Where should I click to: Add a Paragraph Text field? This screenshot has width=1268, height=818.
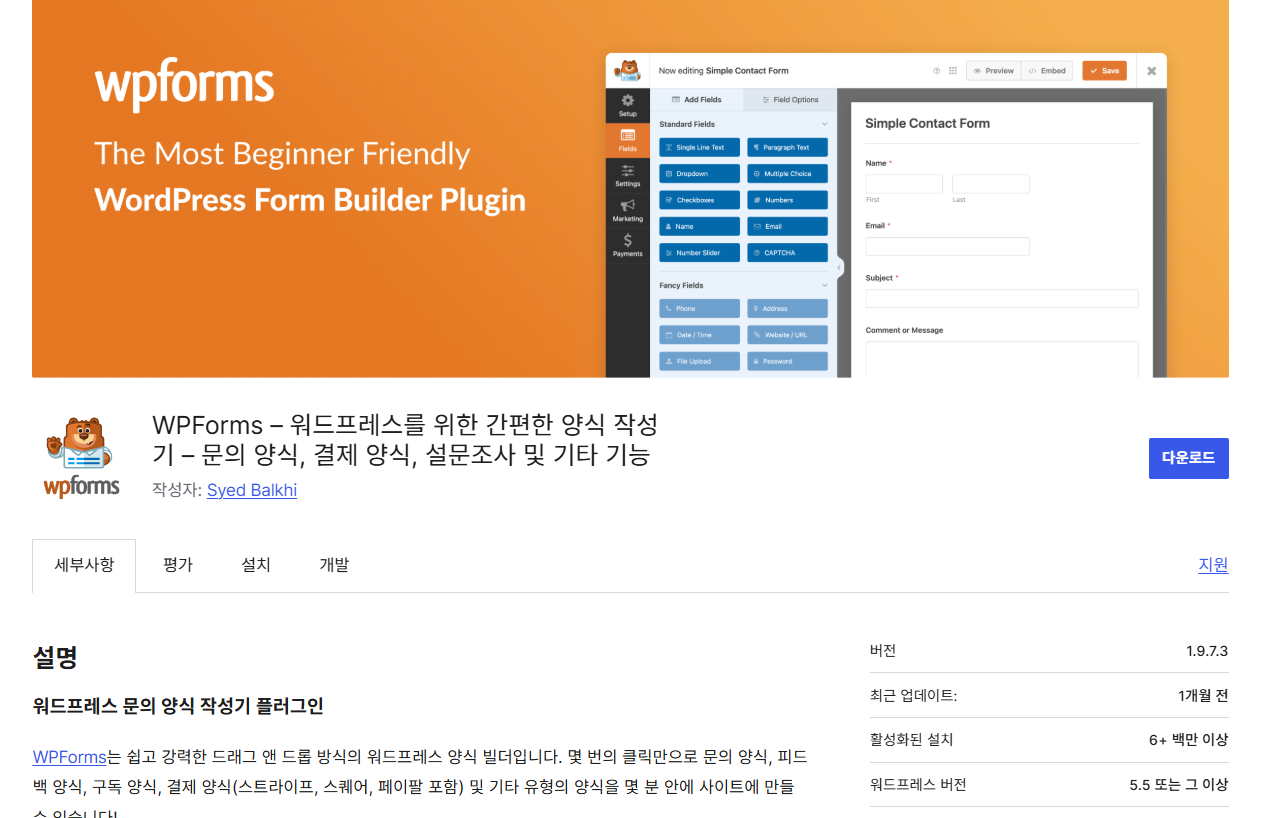[787, 147]
